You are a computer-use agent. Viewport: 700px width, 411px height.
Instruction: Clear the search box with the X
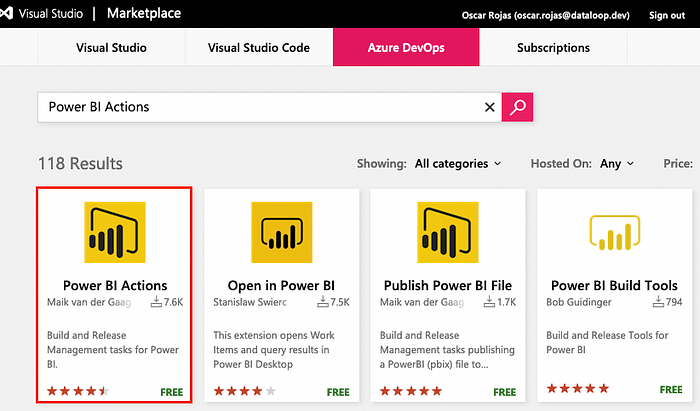click(x=490, y=107)
